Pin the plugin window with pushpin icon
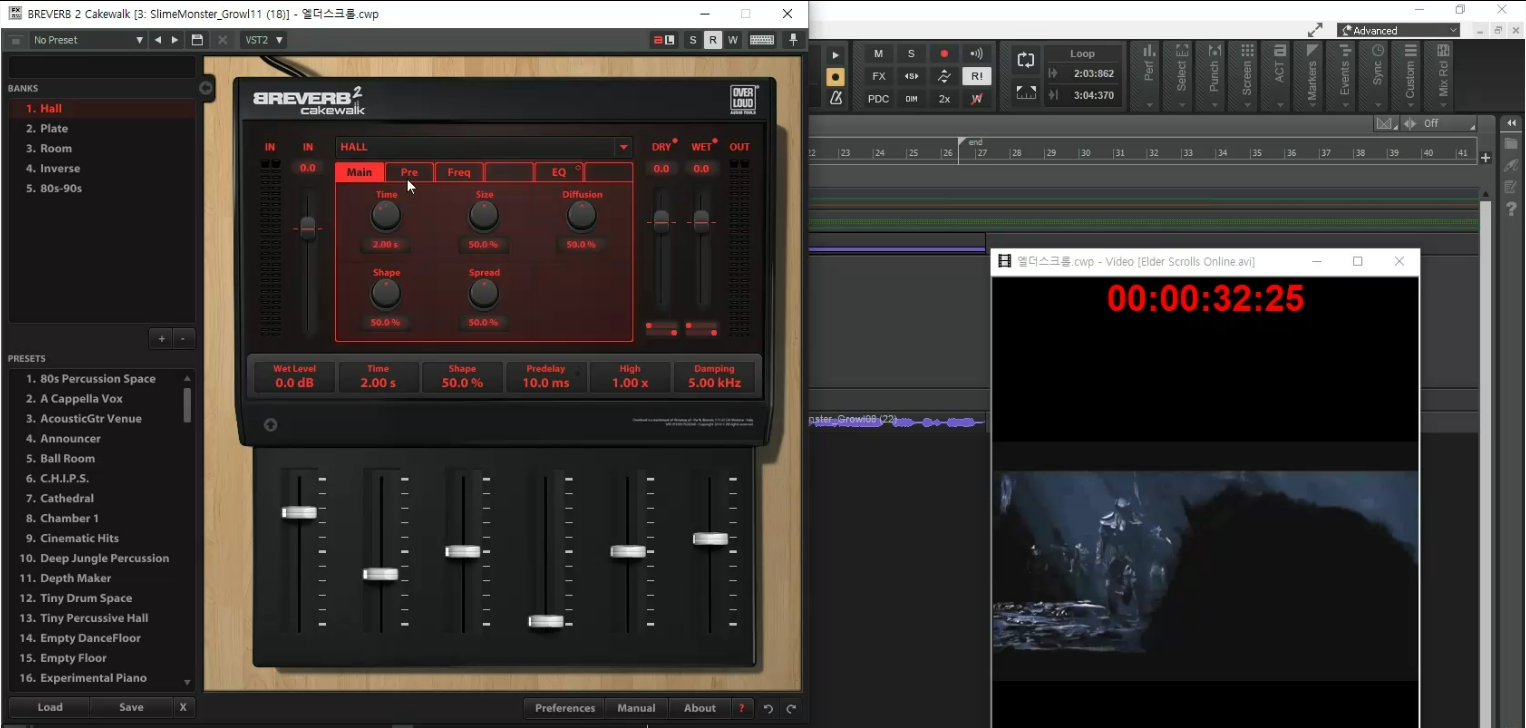The height and width of the screenshot is (728, 1526). point(794,40)
